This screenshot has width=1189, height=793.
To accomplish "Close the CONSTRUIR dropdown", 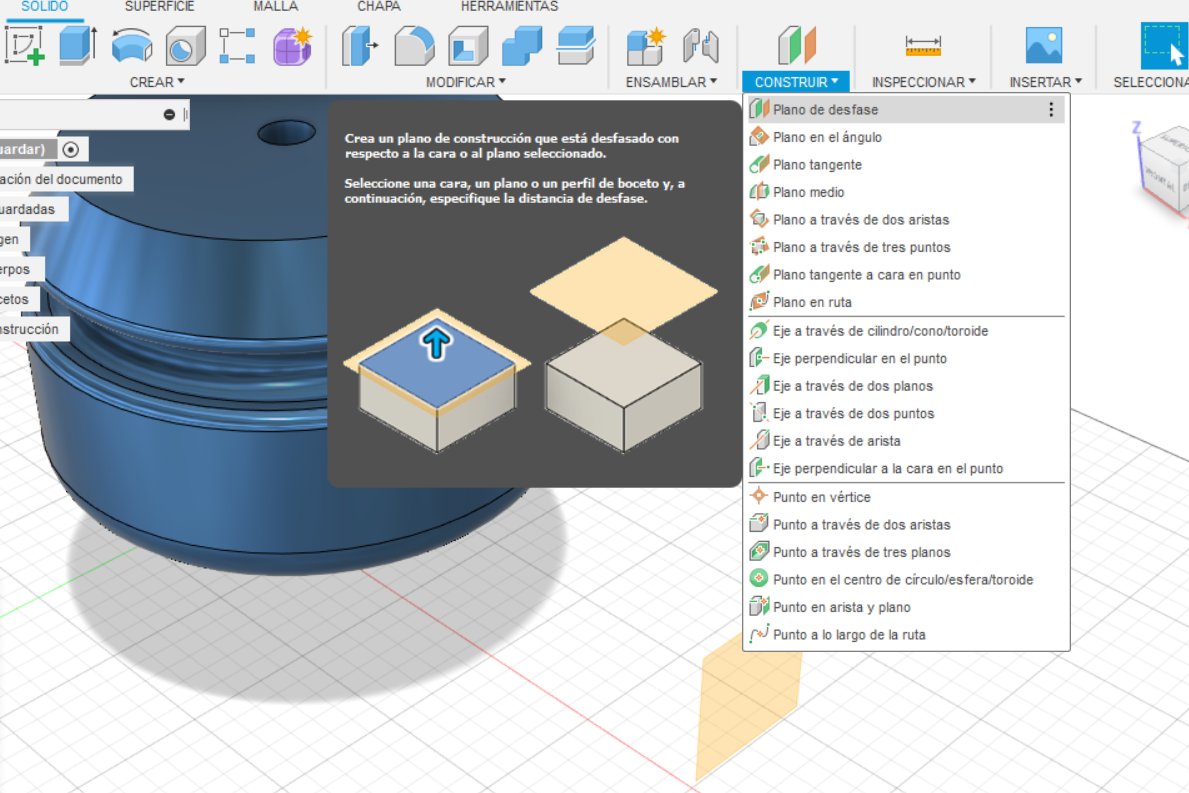I will [796, 82].
